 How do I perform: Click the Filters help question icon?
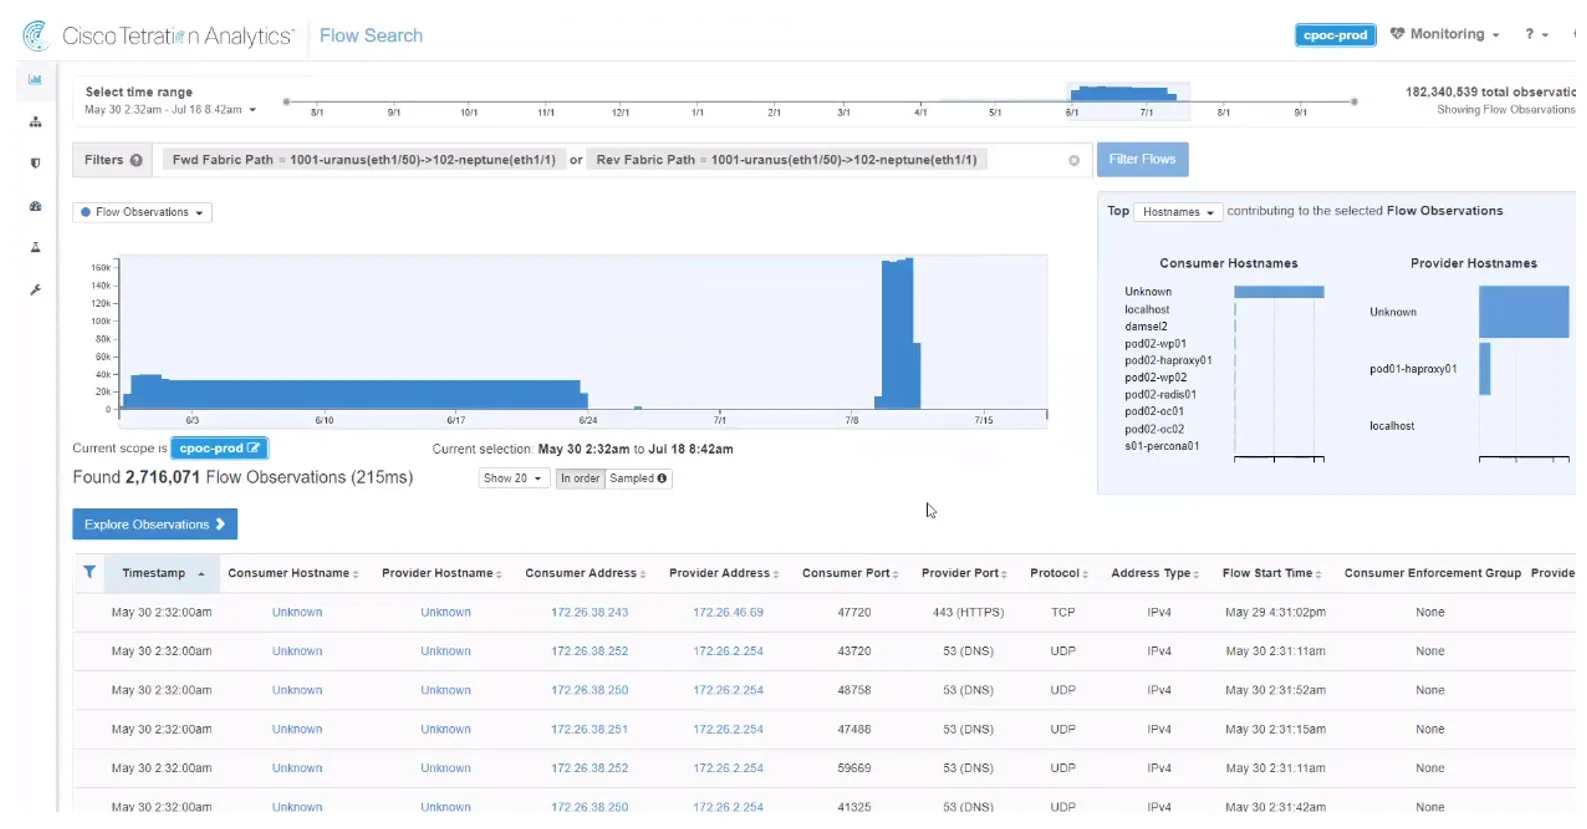pyautogui.click(x=136, y=160)
